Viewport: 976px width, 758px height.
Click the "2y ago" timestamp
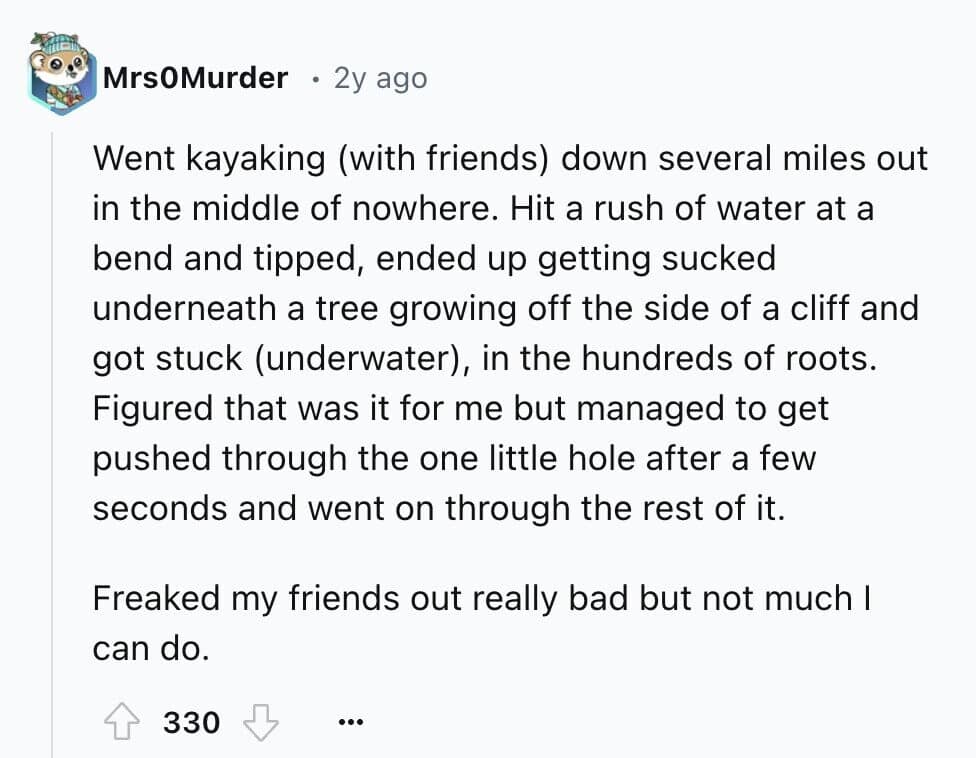coord(380,78)
